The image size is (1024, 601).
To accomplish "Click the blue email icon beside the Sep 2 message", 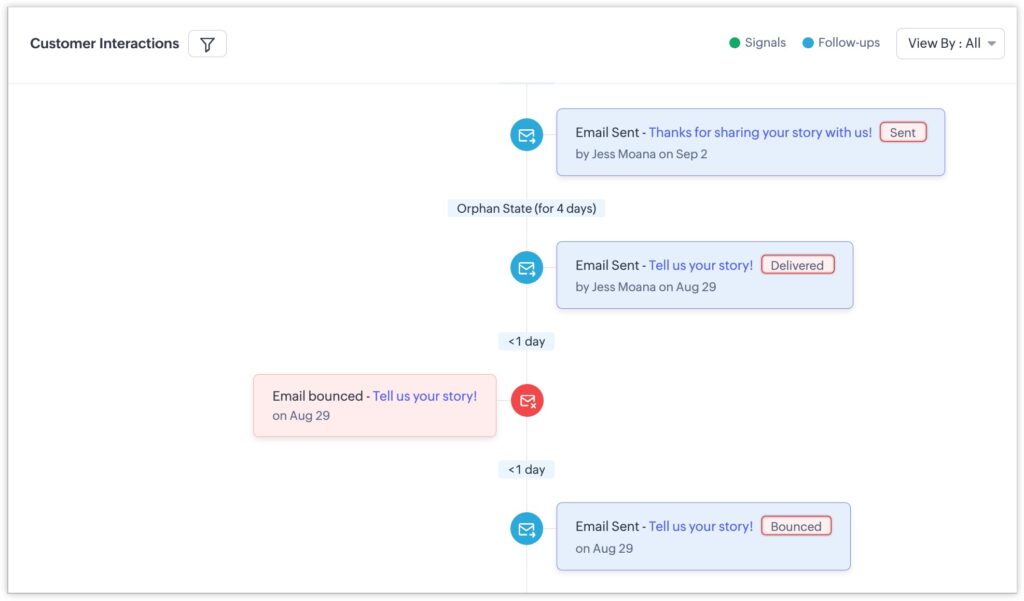I will (x=526, y=133).
